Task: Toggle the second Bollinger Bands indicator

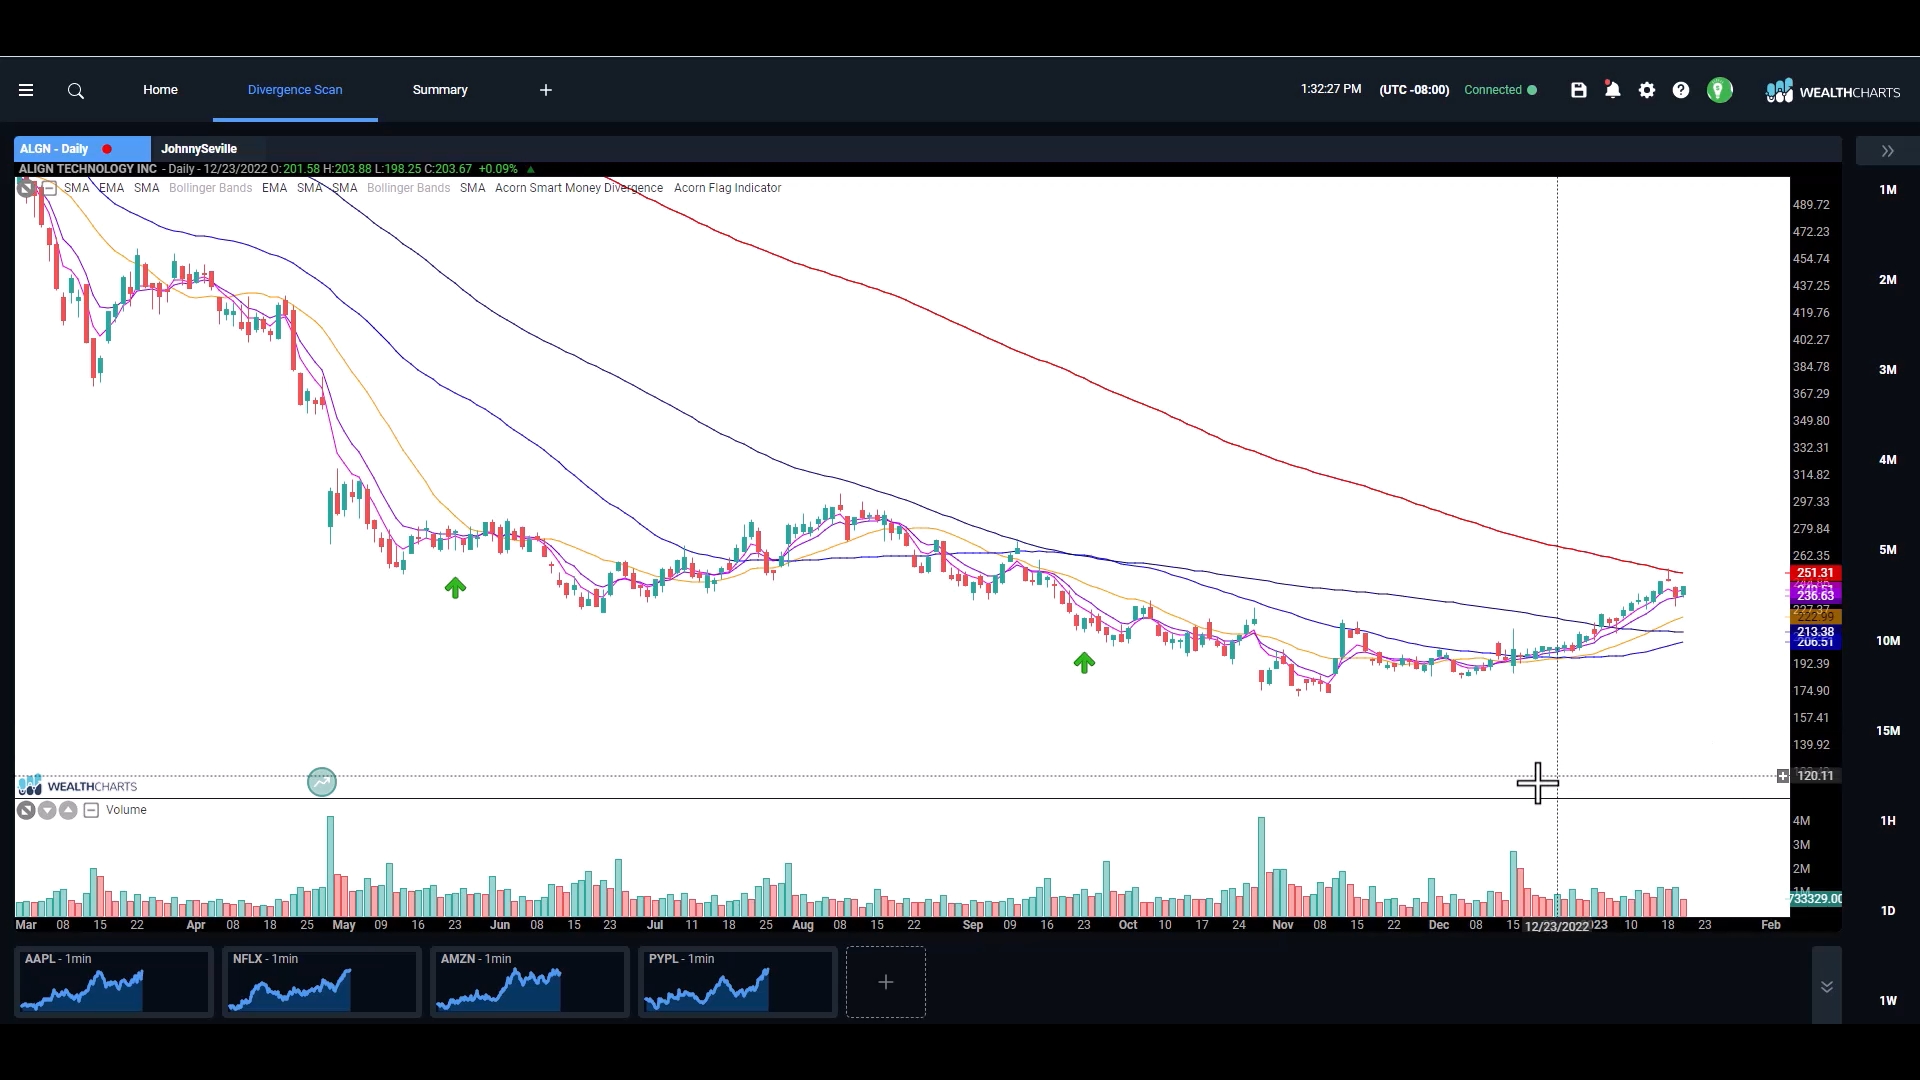Action: tap(408, 188)
